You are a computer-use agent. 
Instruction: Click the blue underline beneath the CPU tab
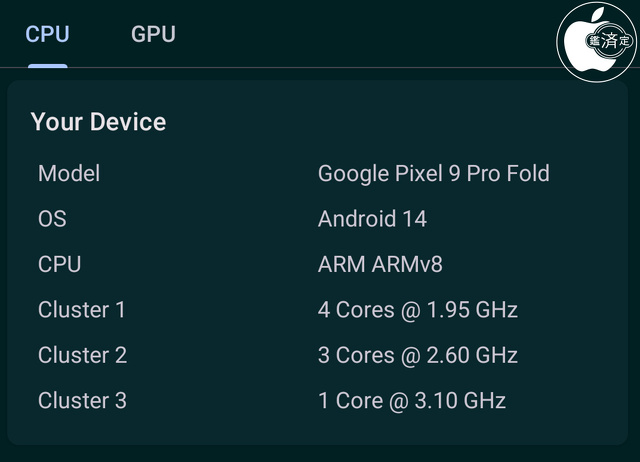48,66
